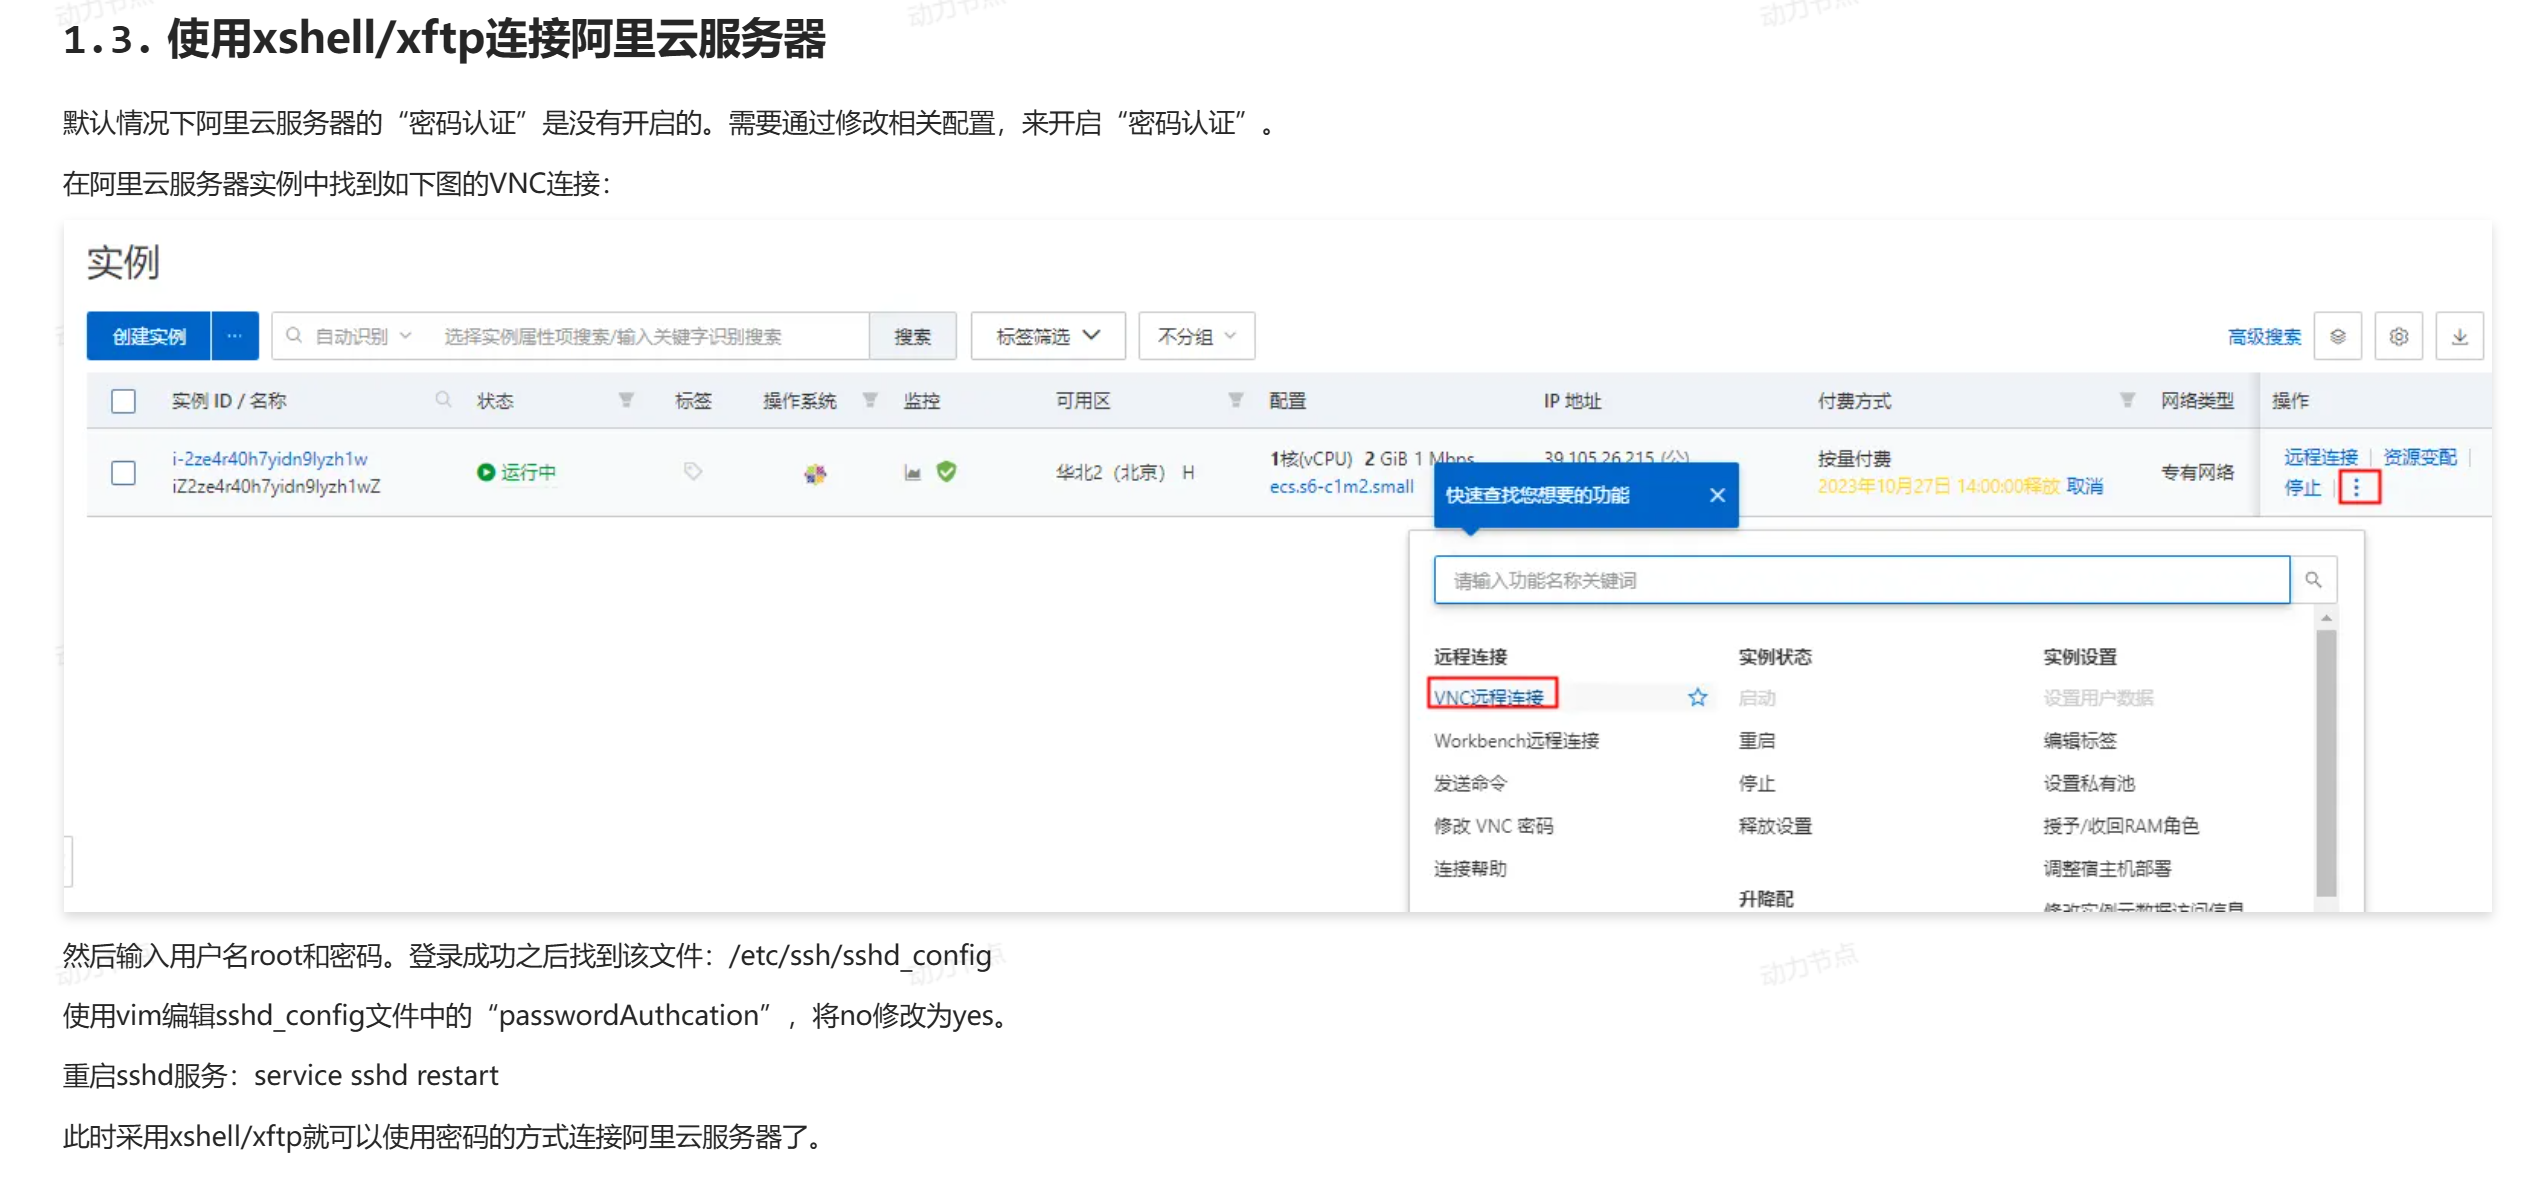The image size is (2544, 1194).
Task: Click 取消 next to the release time
Action: [x=2085, y=486]
